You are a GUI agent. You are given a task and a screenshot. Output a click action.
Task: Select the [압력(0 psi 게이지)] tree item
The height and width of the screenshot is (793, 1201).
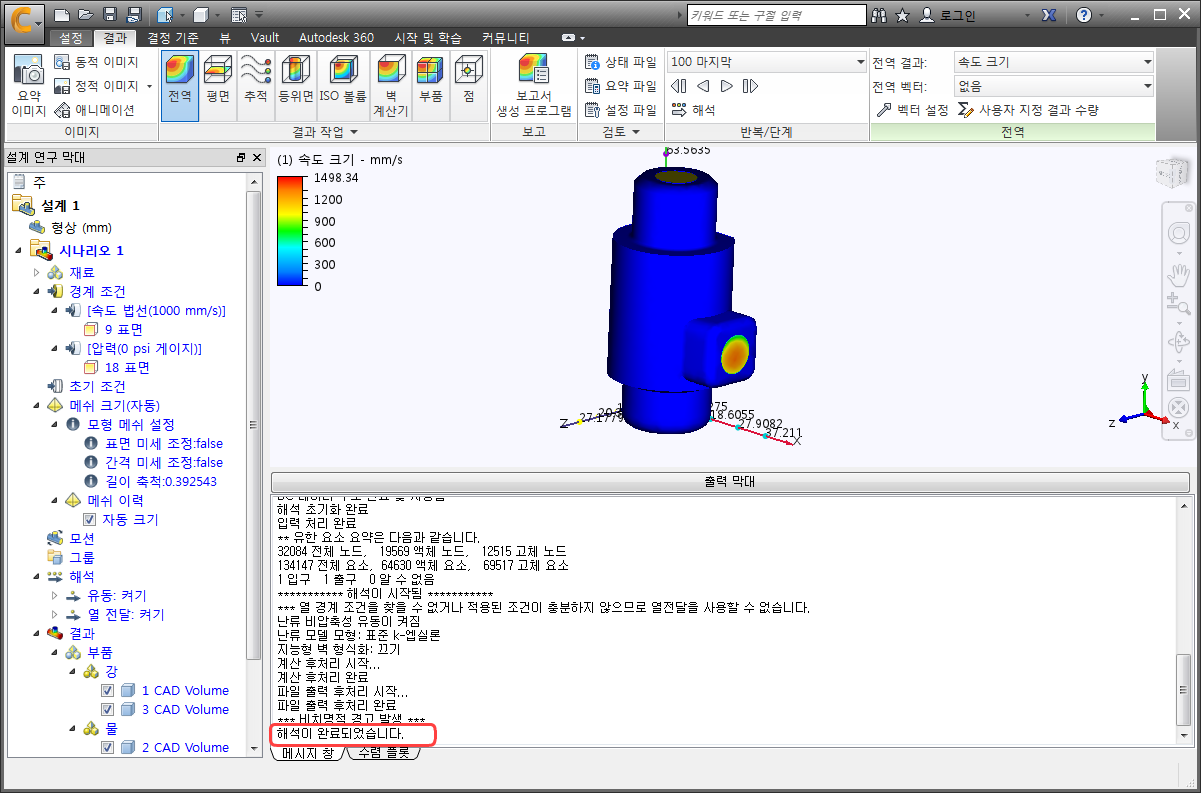pos(144,349)
